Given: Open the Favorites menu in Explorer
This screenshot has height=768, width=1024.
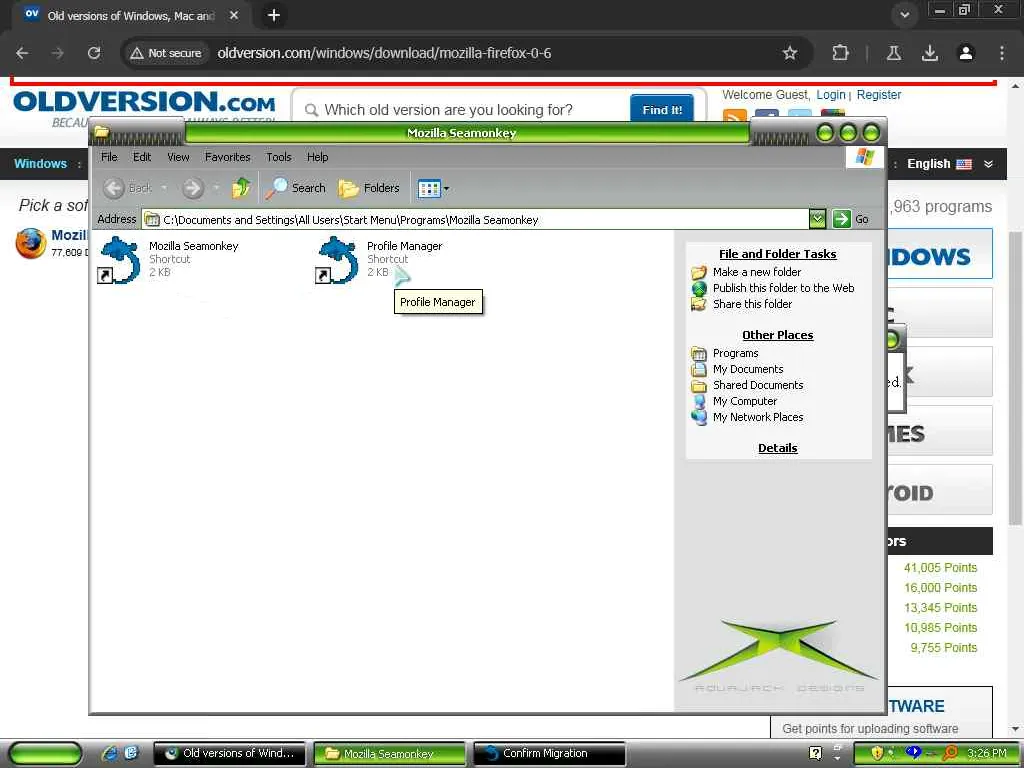Looking at the screenshot, I should pos(227,157).
